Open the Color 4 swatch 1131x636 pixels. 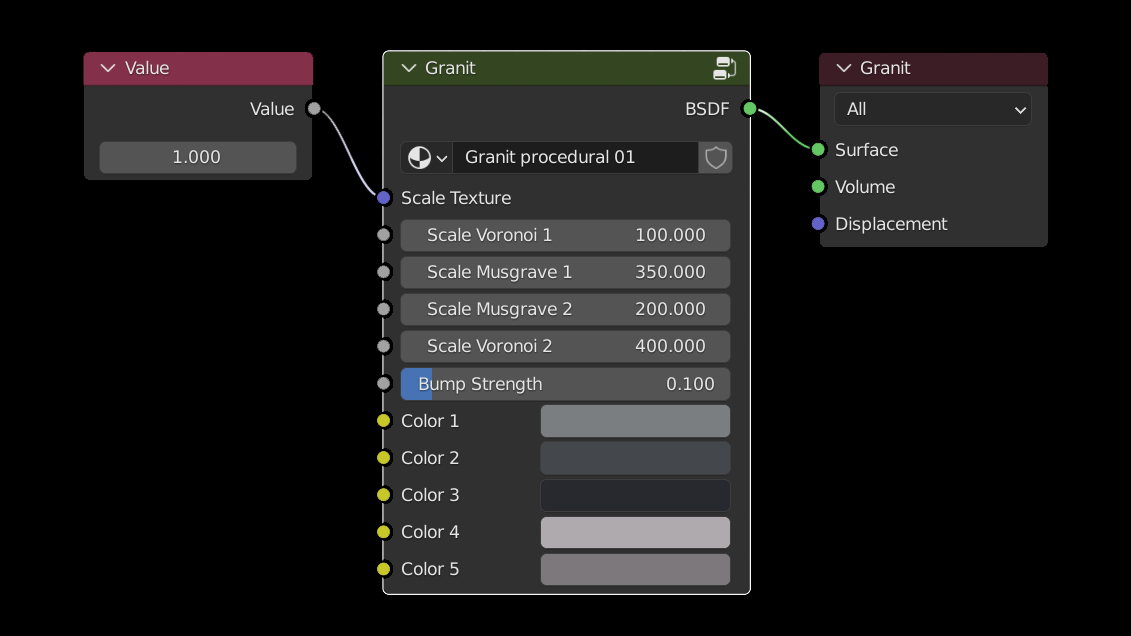click(x=635, y=532)
